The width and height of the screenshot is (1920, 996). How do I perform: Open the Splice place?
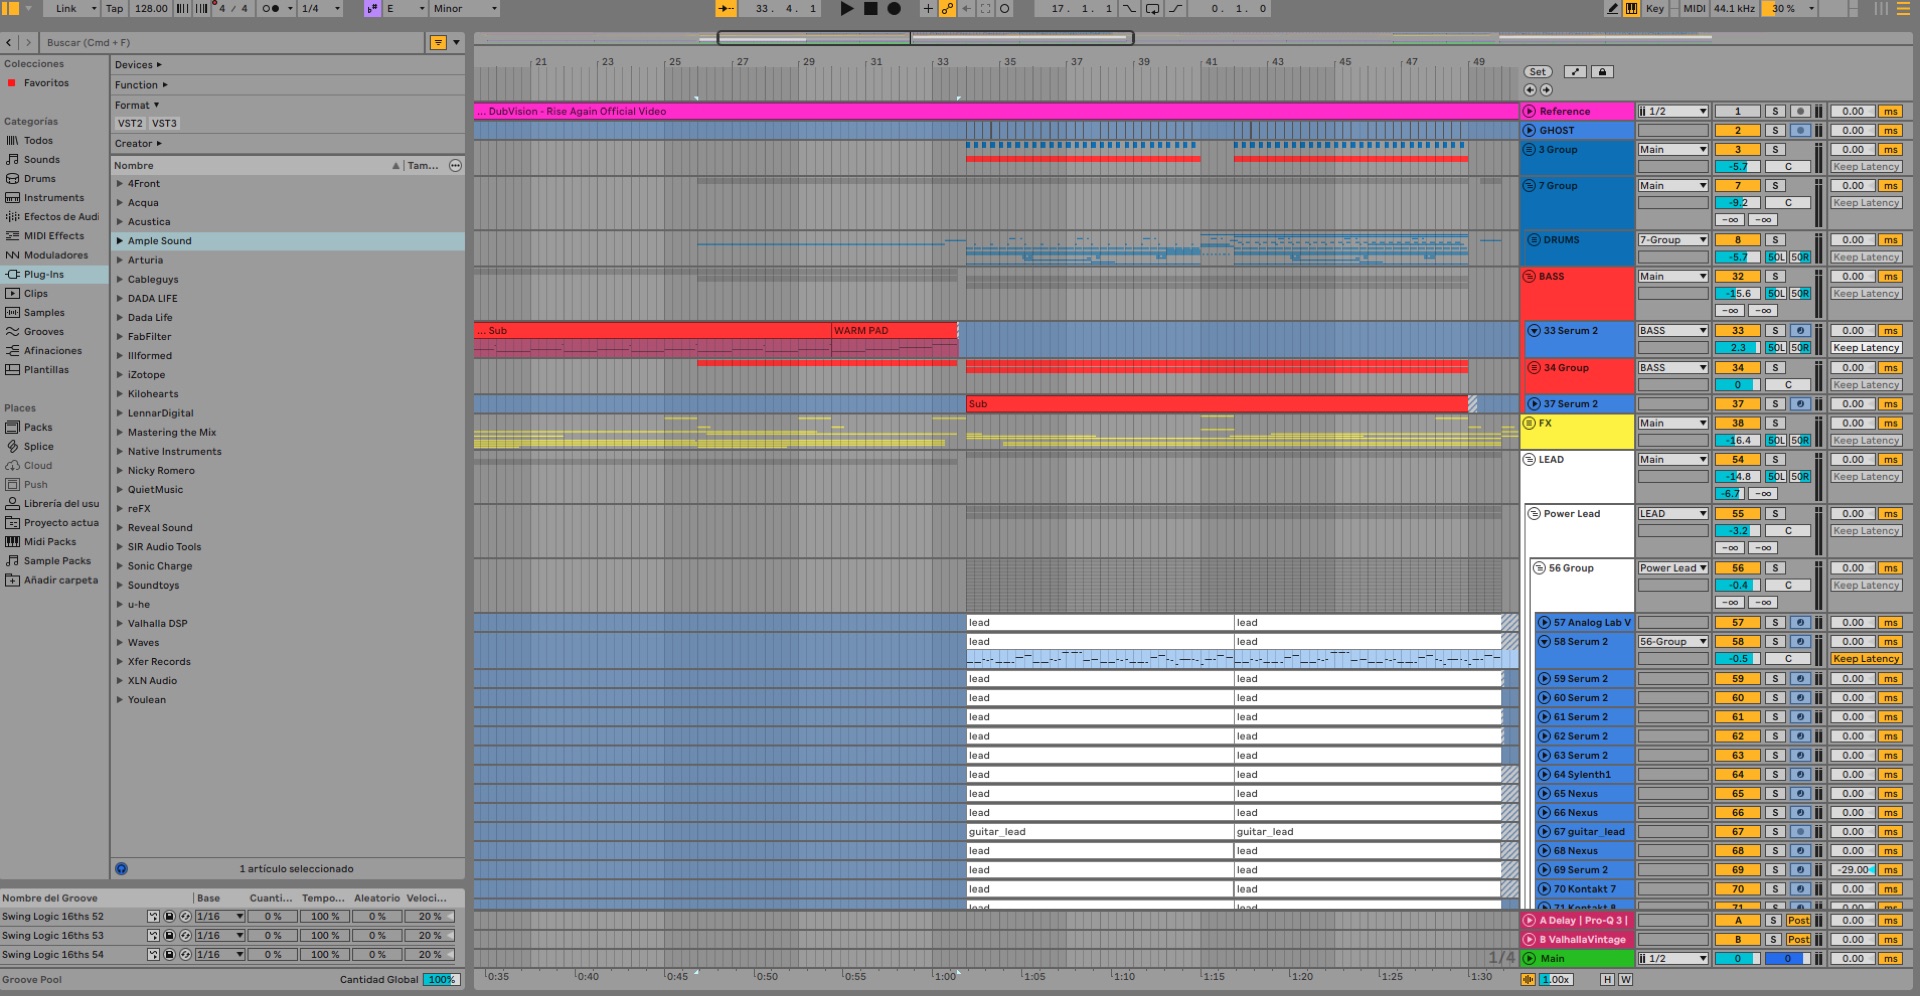tap(38, 447)
